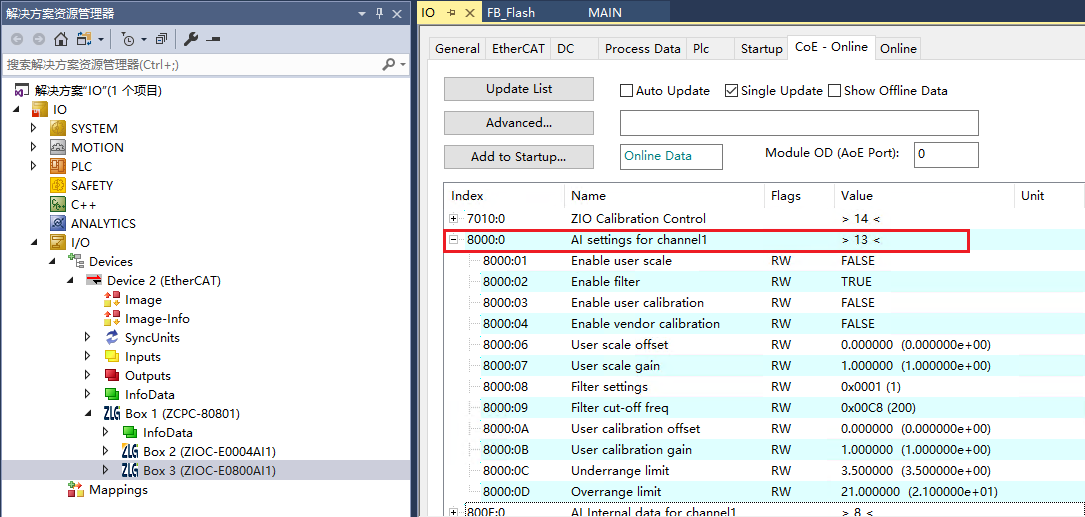This screenshot has width=1085, height=517.
Task: Open the switch views dropdown arrow
Action: tap(101, 39)
